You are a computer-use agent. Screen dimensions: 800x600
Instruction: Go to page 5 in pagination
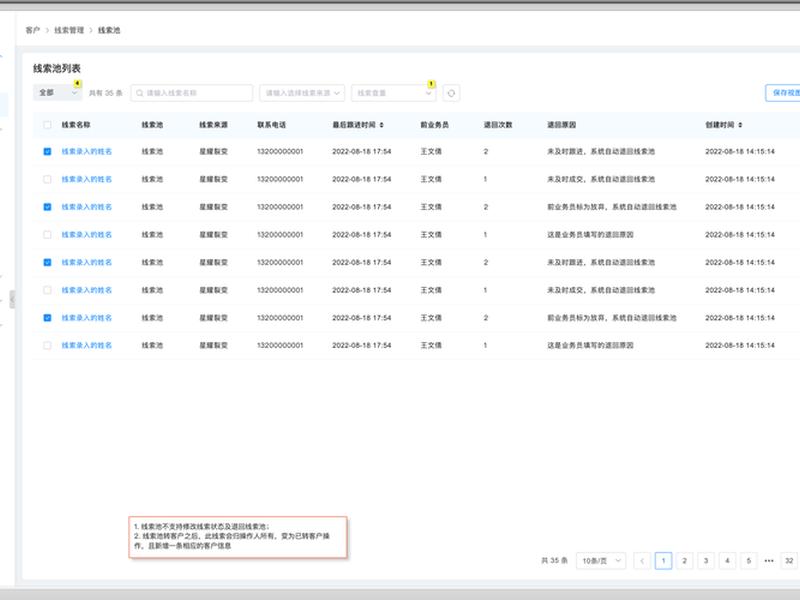tap(749, 561)
